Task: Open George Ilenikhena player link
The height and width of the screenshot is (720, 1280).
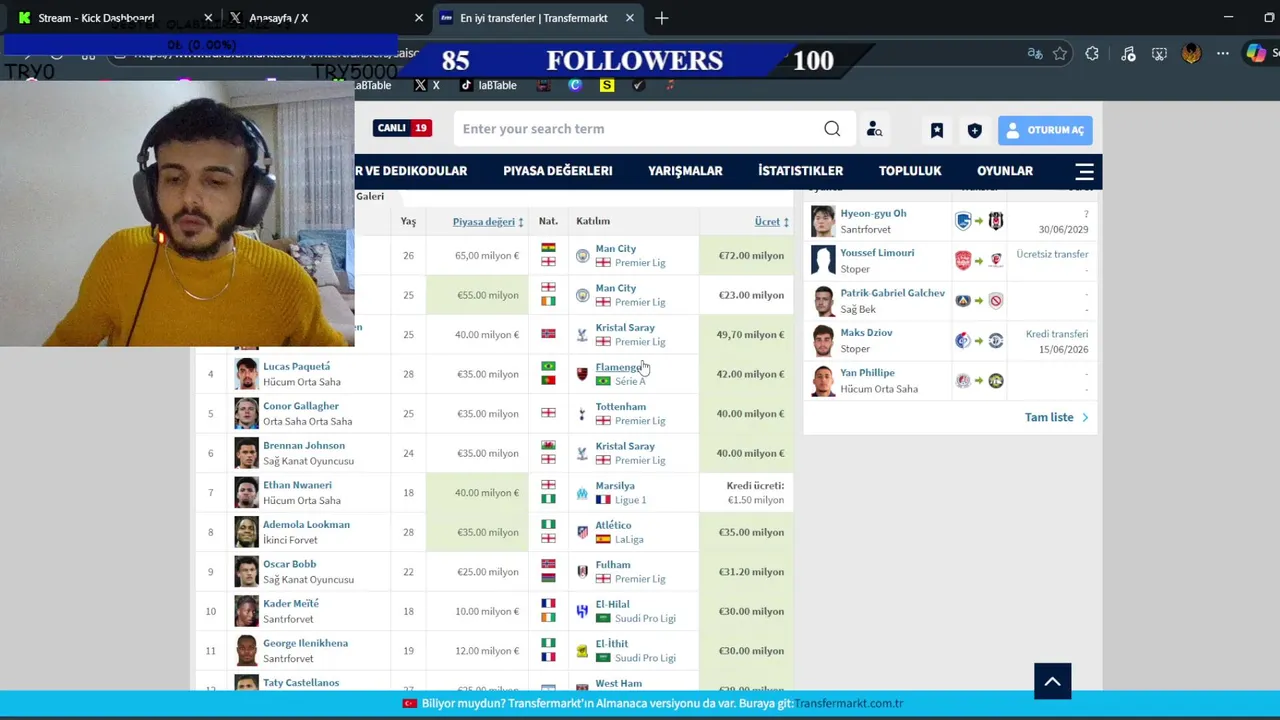Action: coord(305,643)
